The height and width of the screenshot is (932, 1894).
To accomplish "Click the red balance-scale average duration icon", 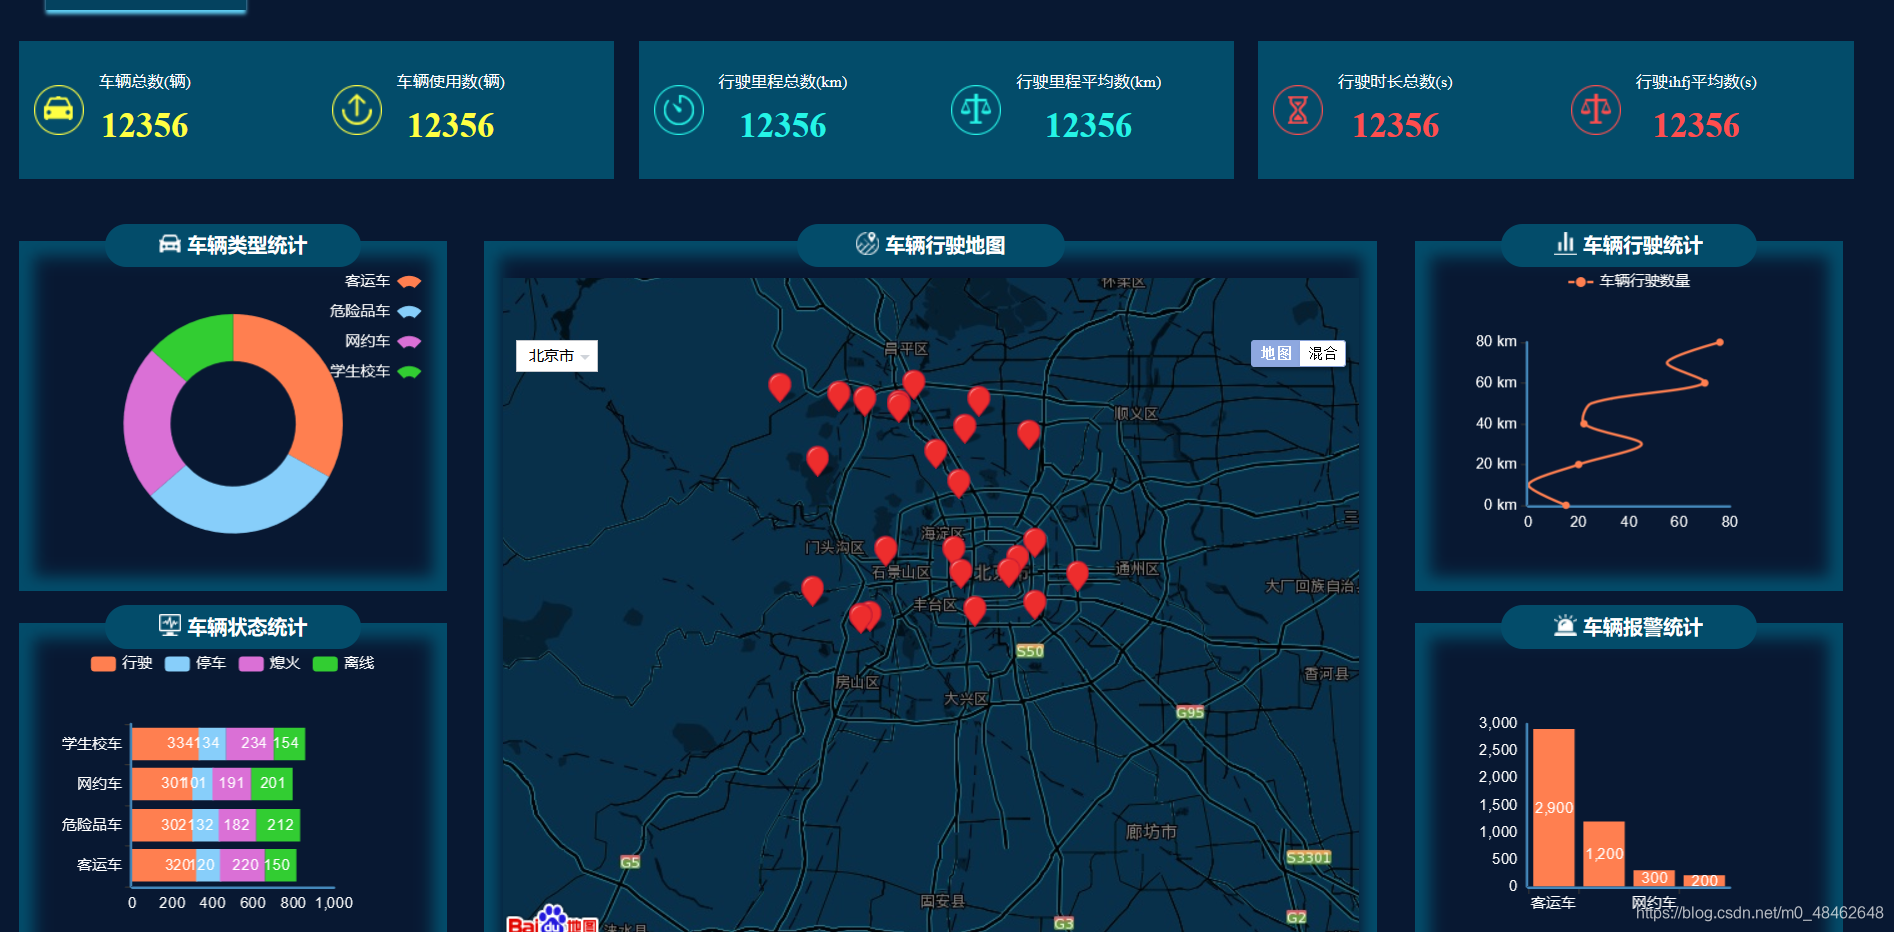I will 1596,110.
